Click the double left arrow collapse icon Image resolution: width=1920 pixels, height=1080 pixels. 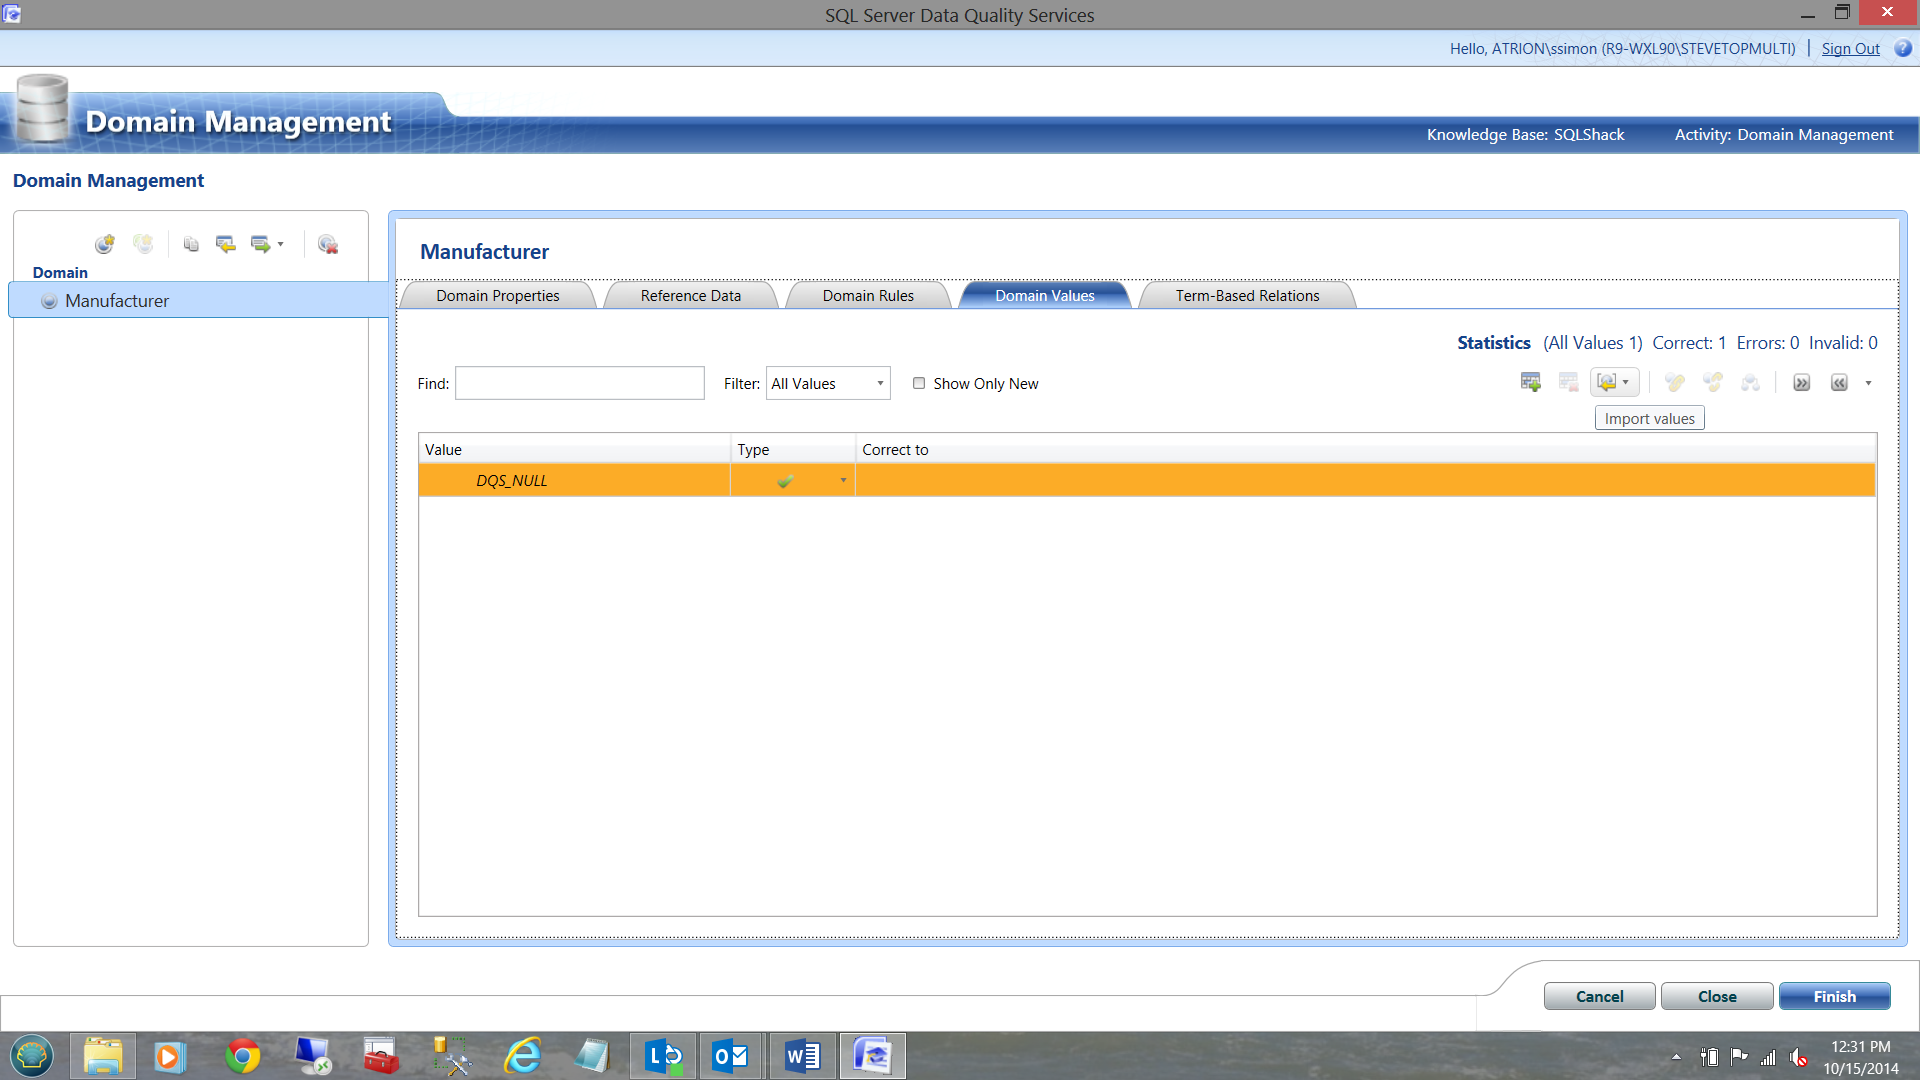(x=1839, y=383)
